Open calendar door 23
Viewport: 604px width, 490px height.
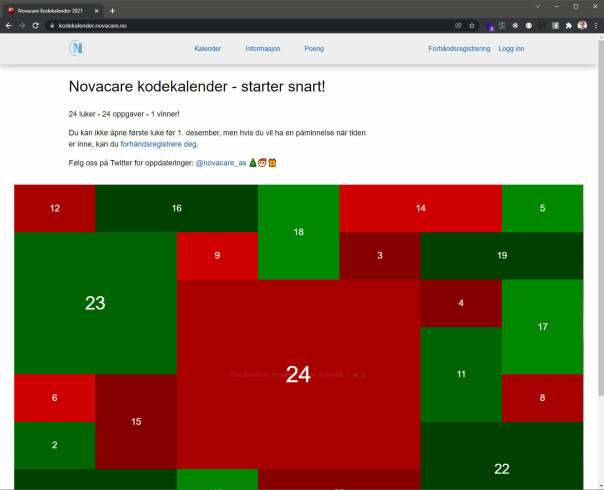95,303
